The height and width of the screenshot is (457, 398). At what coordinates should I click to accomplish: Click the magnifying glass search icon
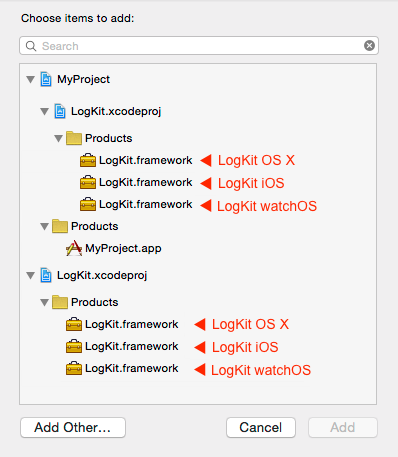coord(31,46)
